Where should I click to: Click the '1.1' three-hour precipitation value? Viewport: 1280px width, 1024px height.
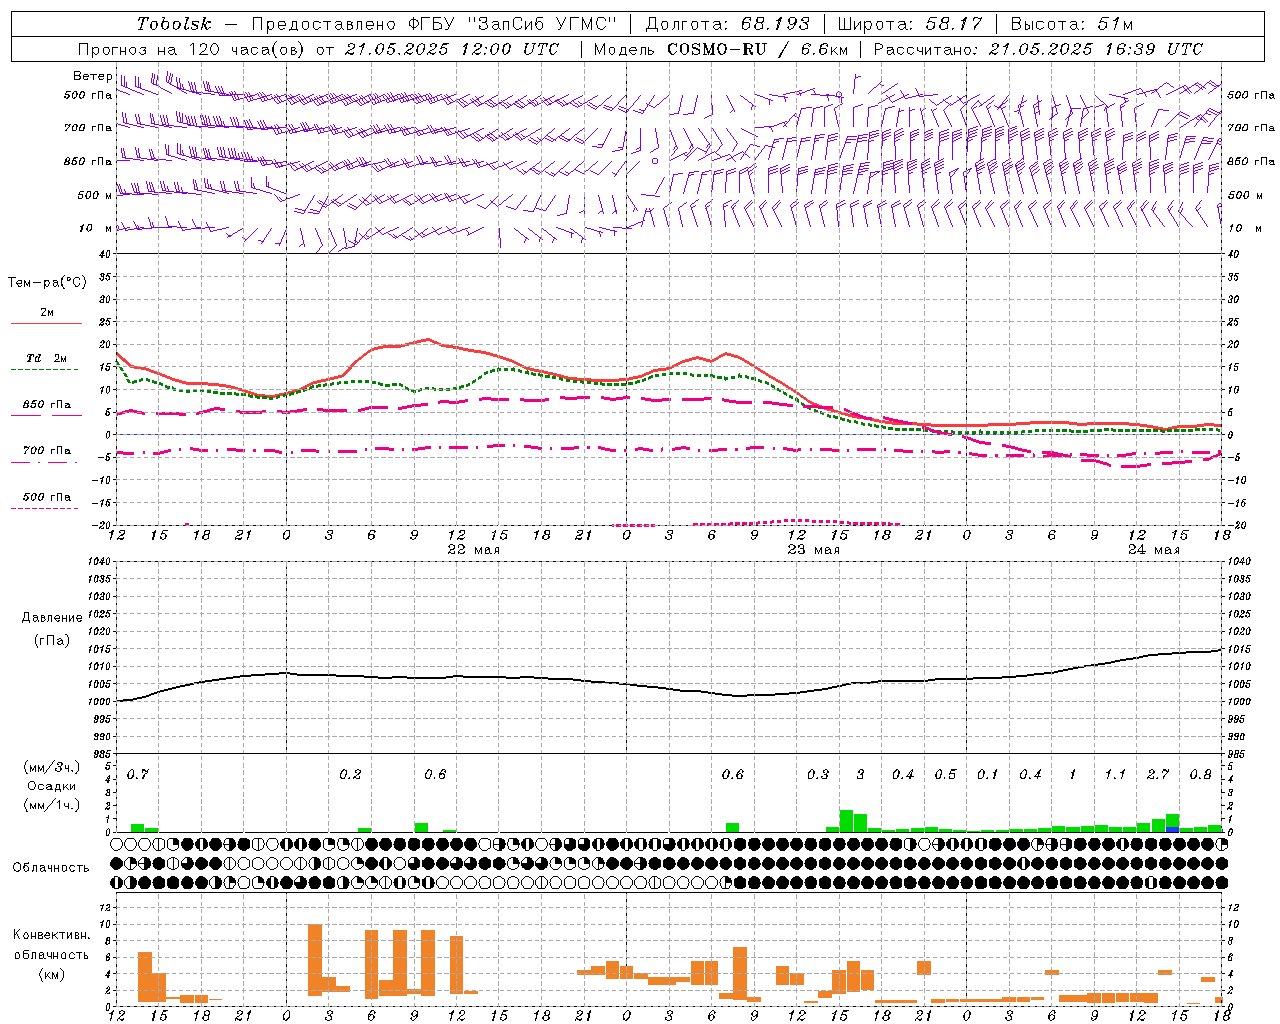pyautogui.click(x=1115, y=775)
